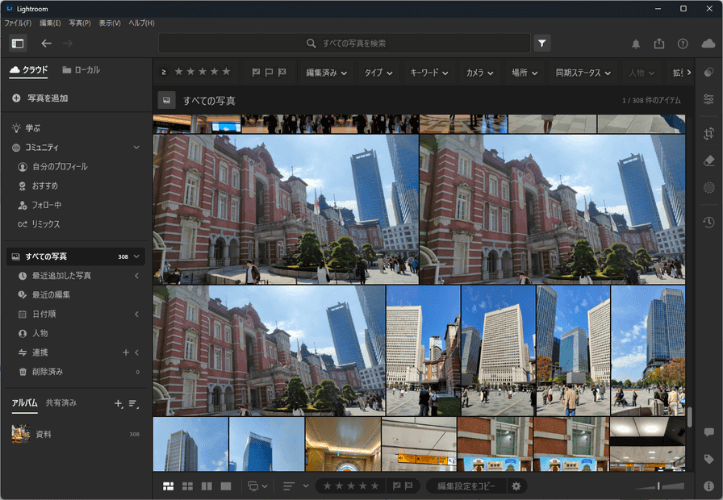Switch to photo grid view
The width and height of the screenshot is (723, 500).
[168, 486]
